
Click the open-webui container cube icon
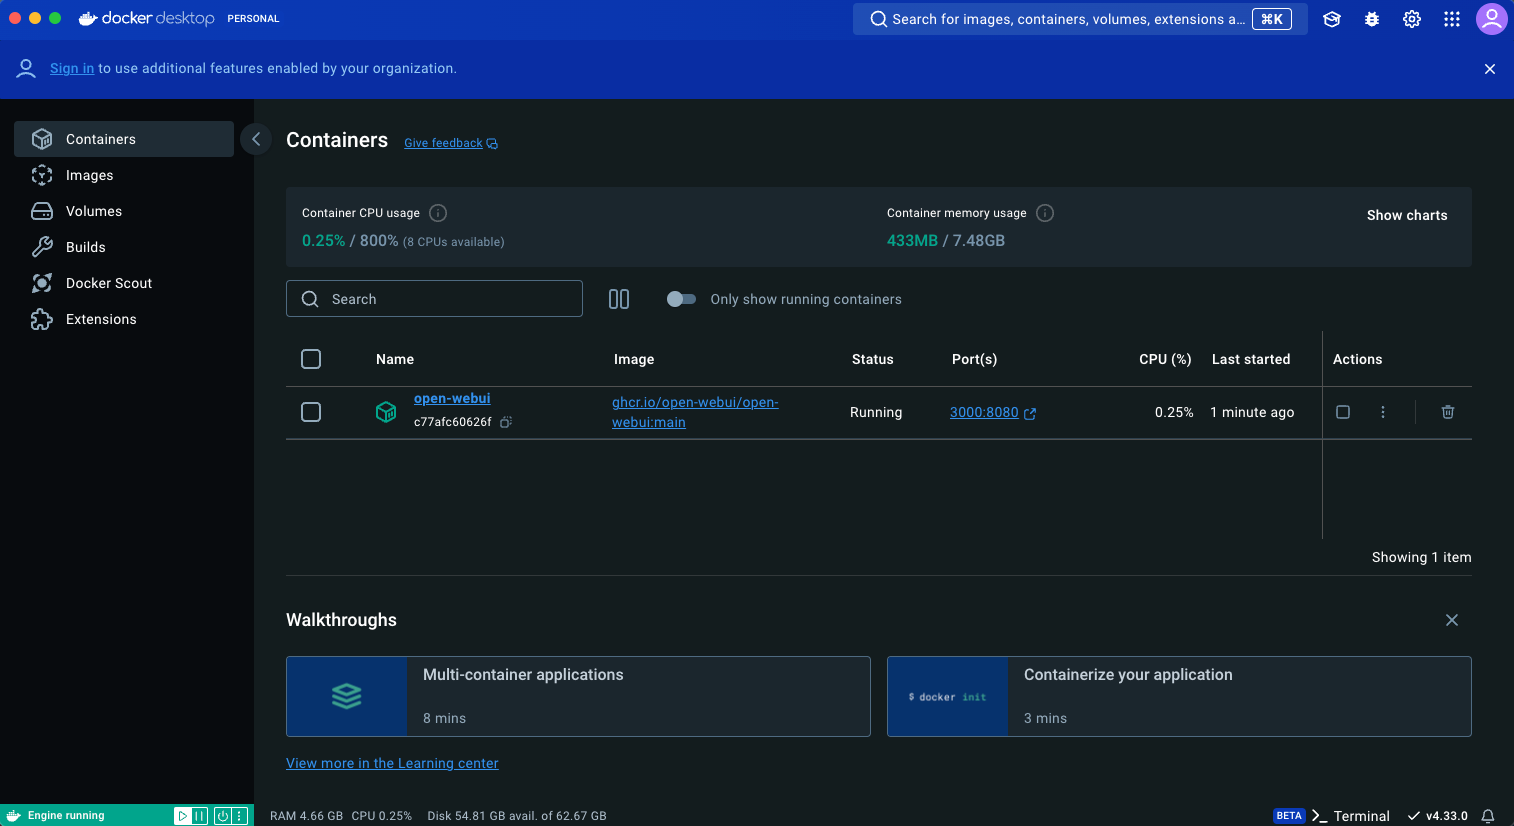386,412
